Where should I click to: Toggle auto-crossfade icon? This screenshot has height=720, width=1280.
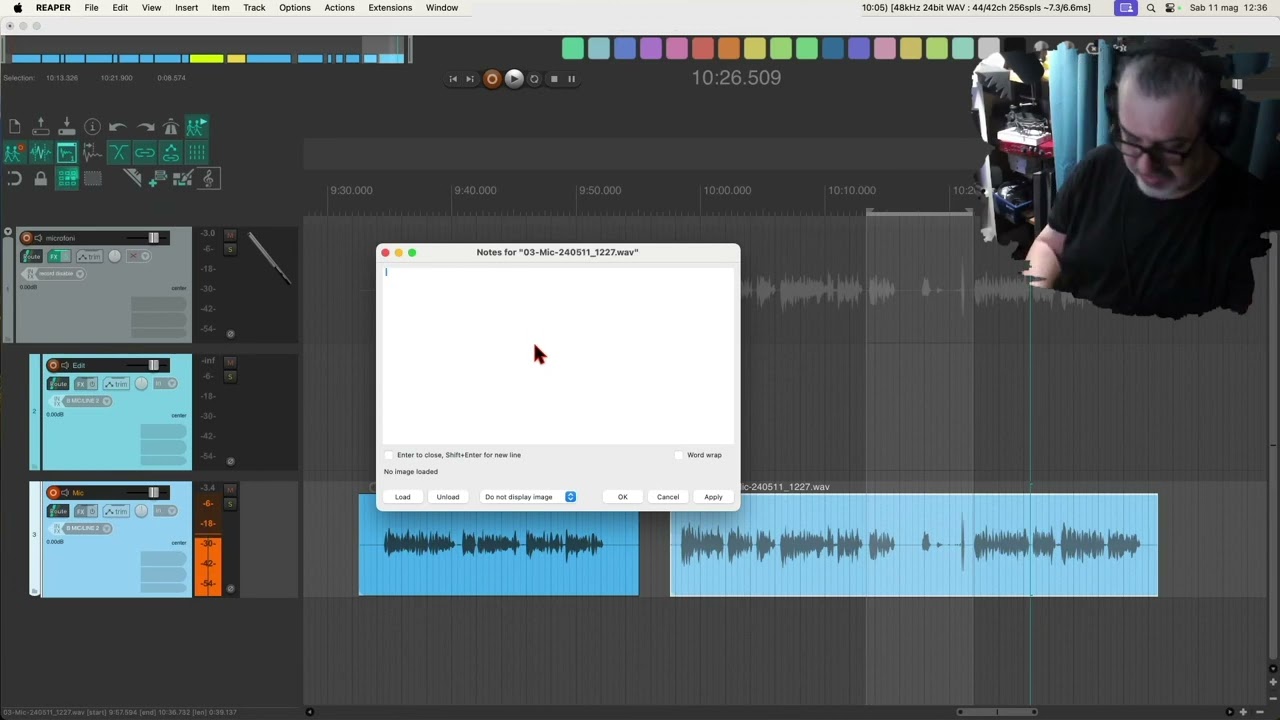tap(118, 152)
